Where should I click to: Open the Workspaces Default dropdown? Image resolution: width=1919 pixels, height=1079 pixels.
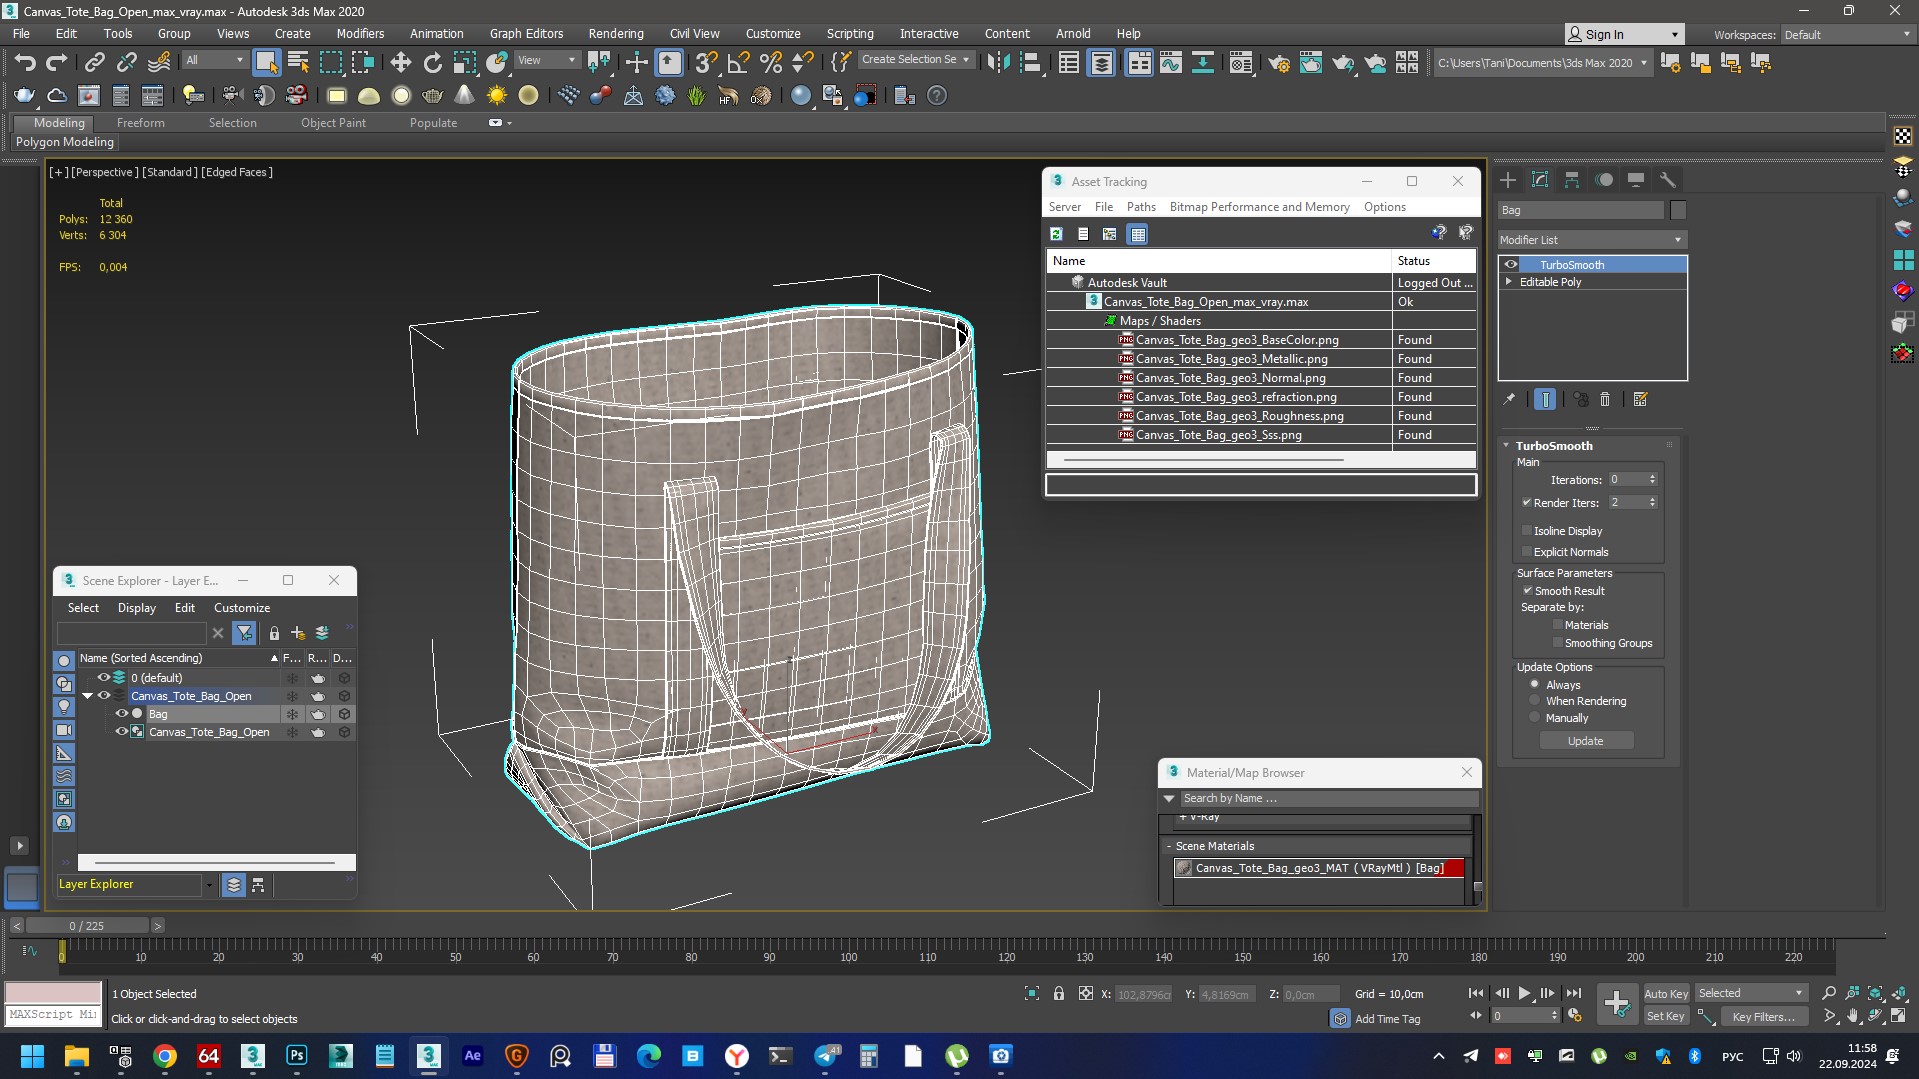(x=1847, y=35)
